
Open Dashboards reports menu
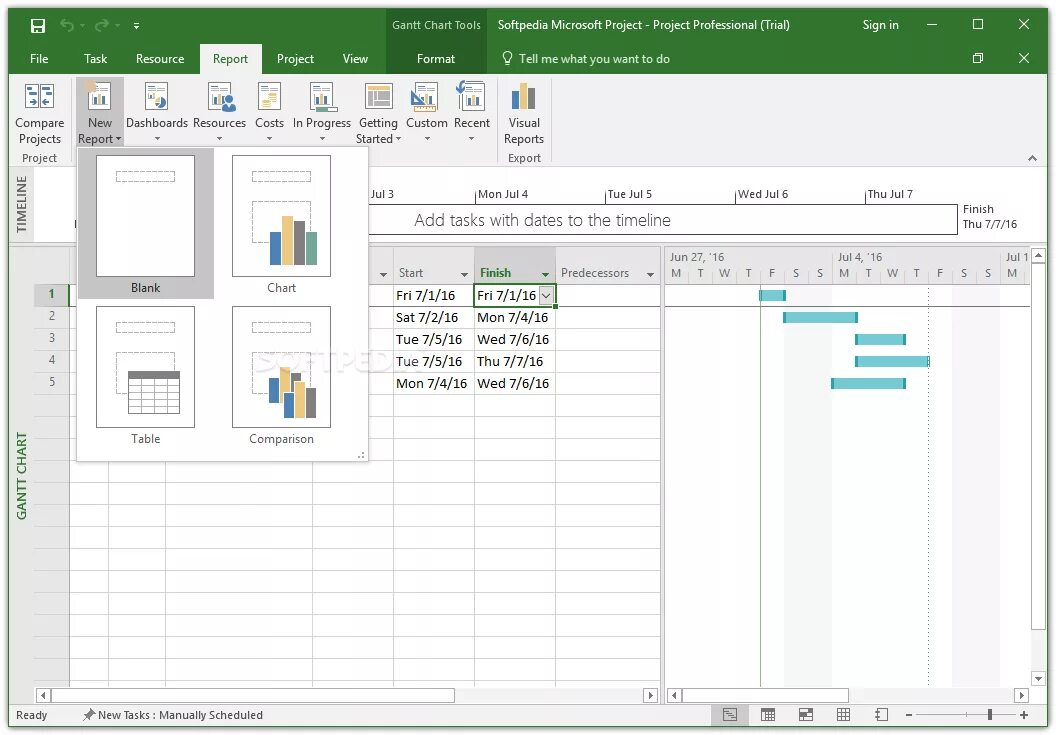[157, 113]
